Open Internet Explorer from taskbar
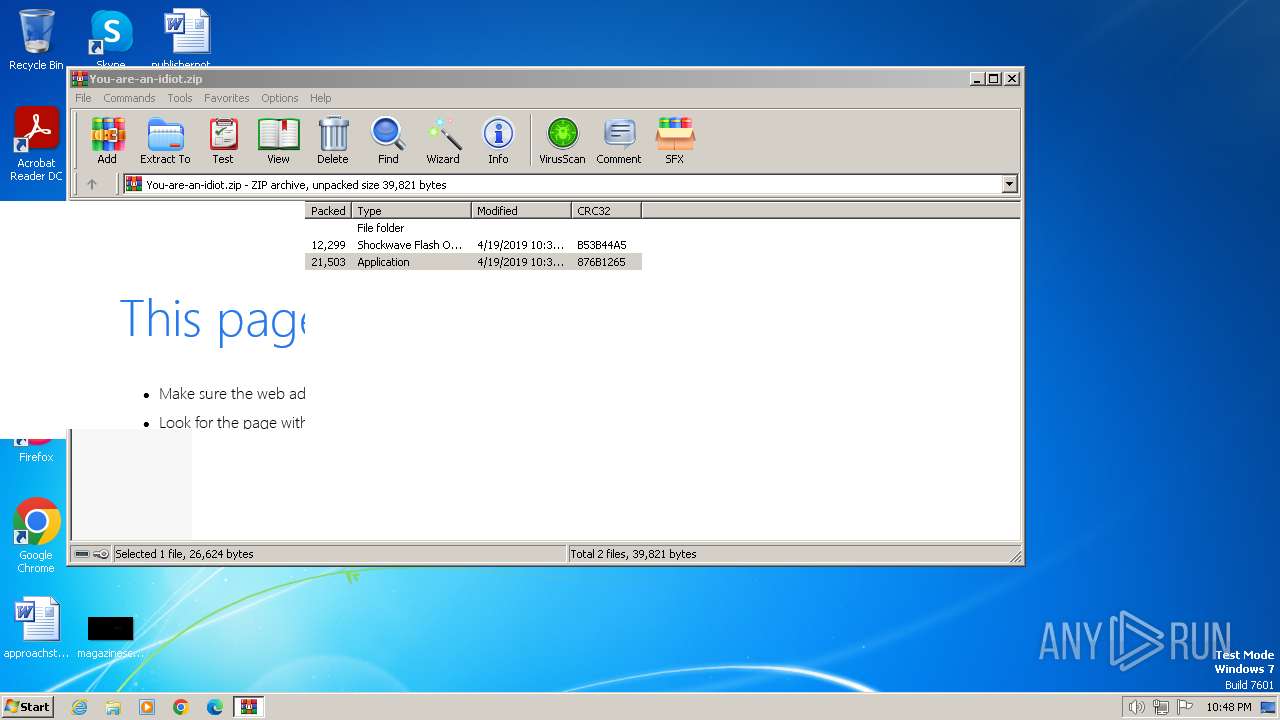The height and width of the screenshot is (720, 1280). click(x=79, y=707)
